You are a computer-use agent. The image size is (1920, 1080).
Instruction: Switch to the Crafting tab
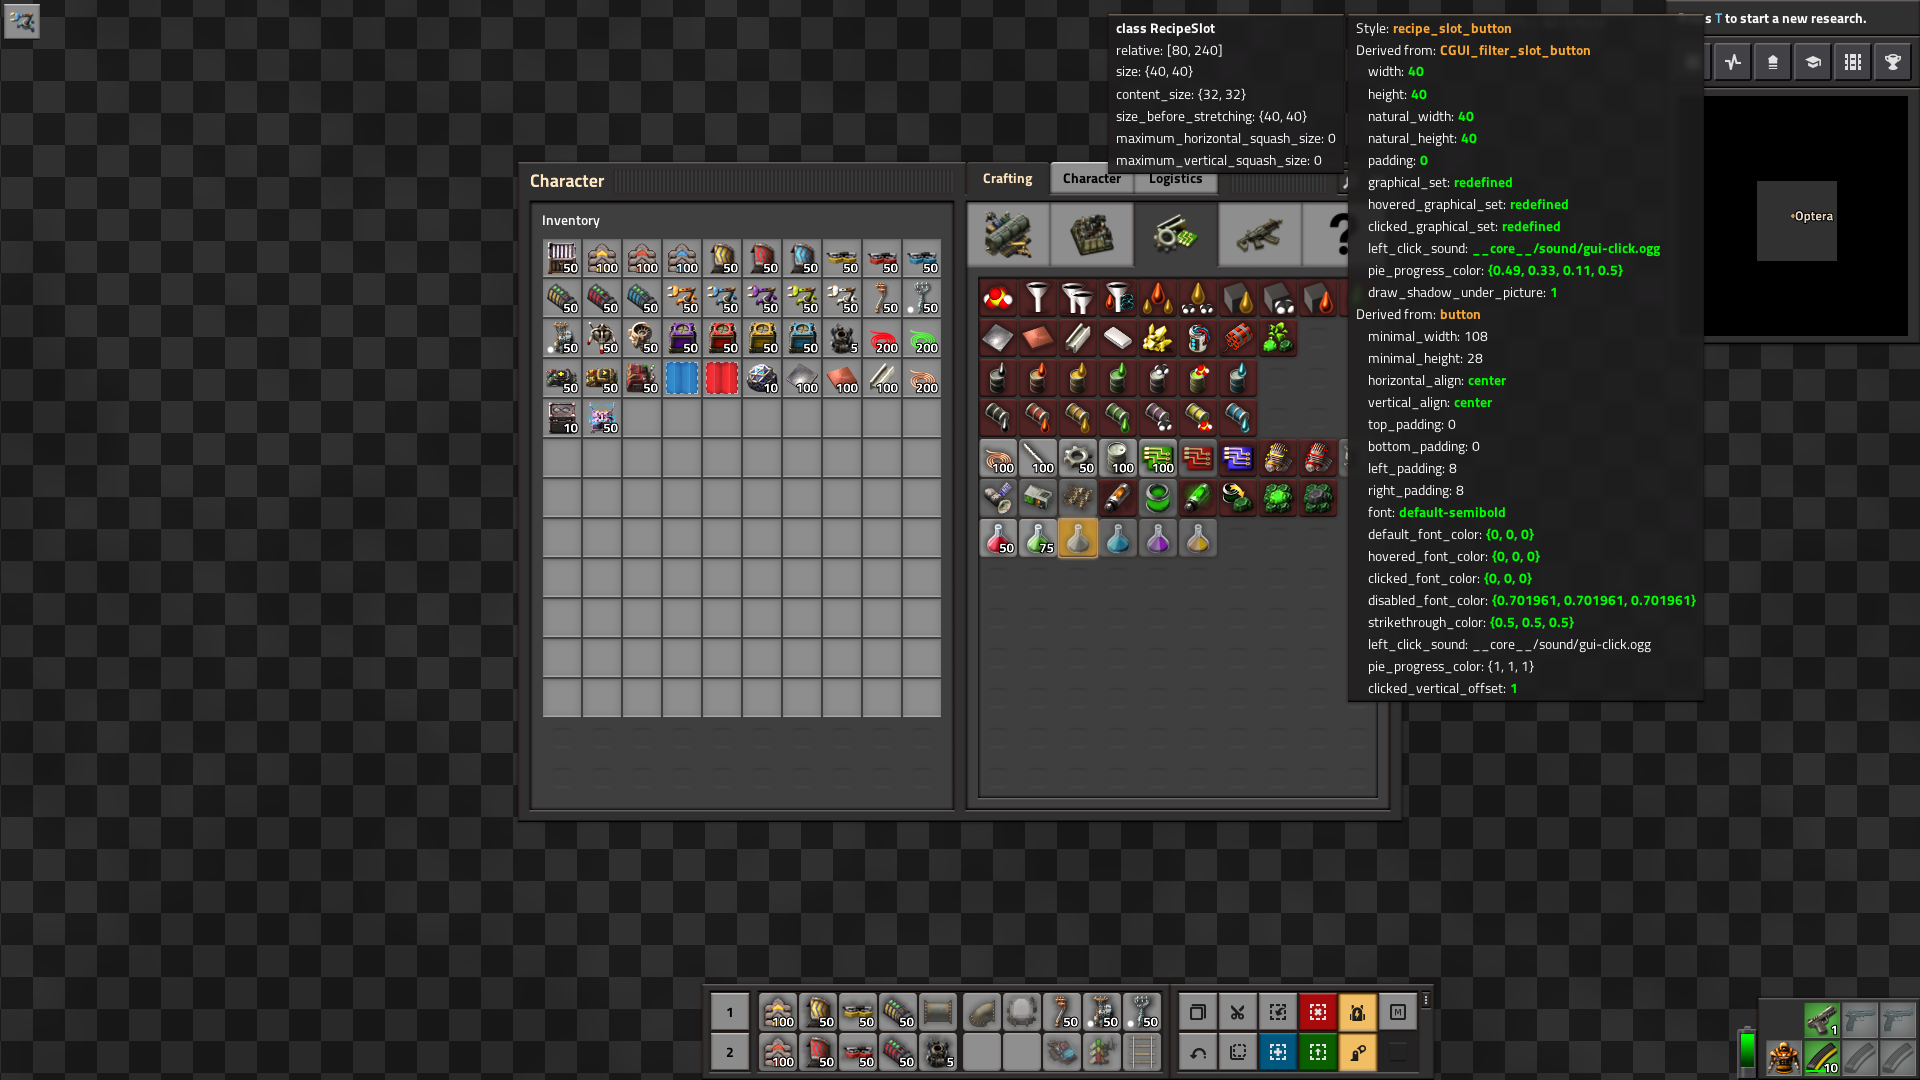pos(1007,178)
